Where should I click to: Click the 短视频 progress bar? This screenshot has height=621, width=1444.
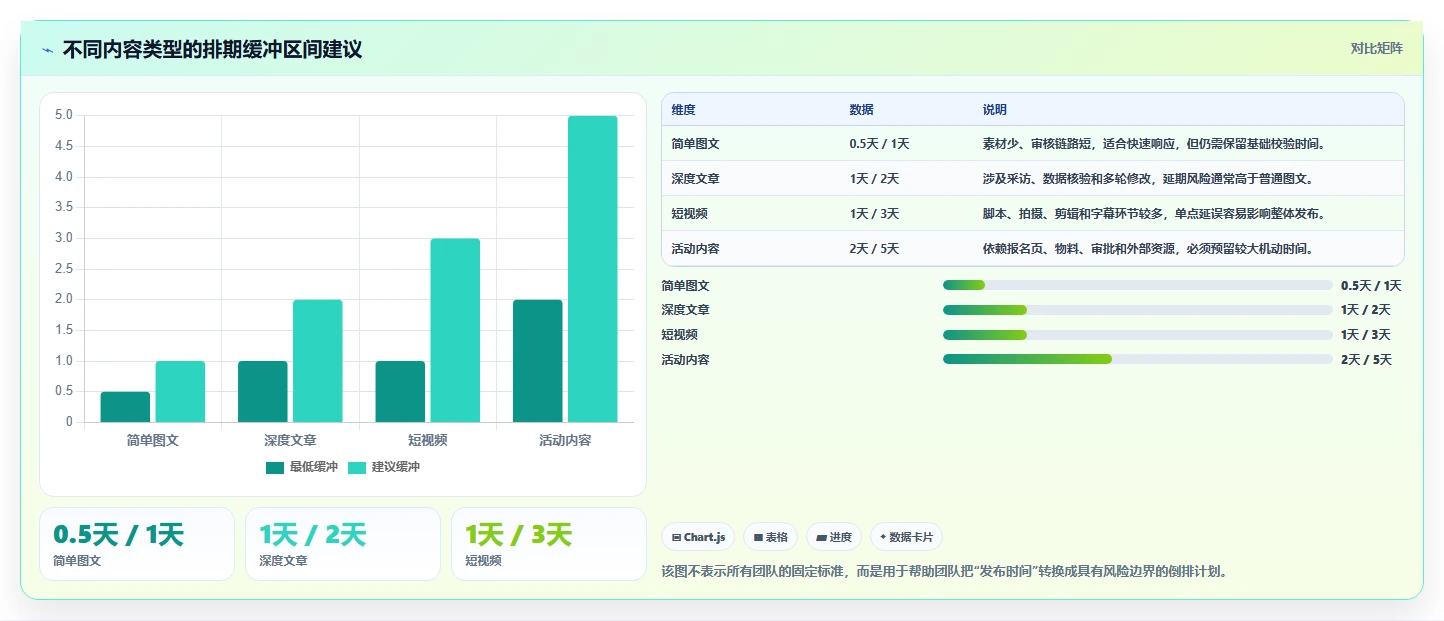coord(1137,335)
